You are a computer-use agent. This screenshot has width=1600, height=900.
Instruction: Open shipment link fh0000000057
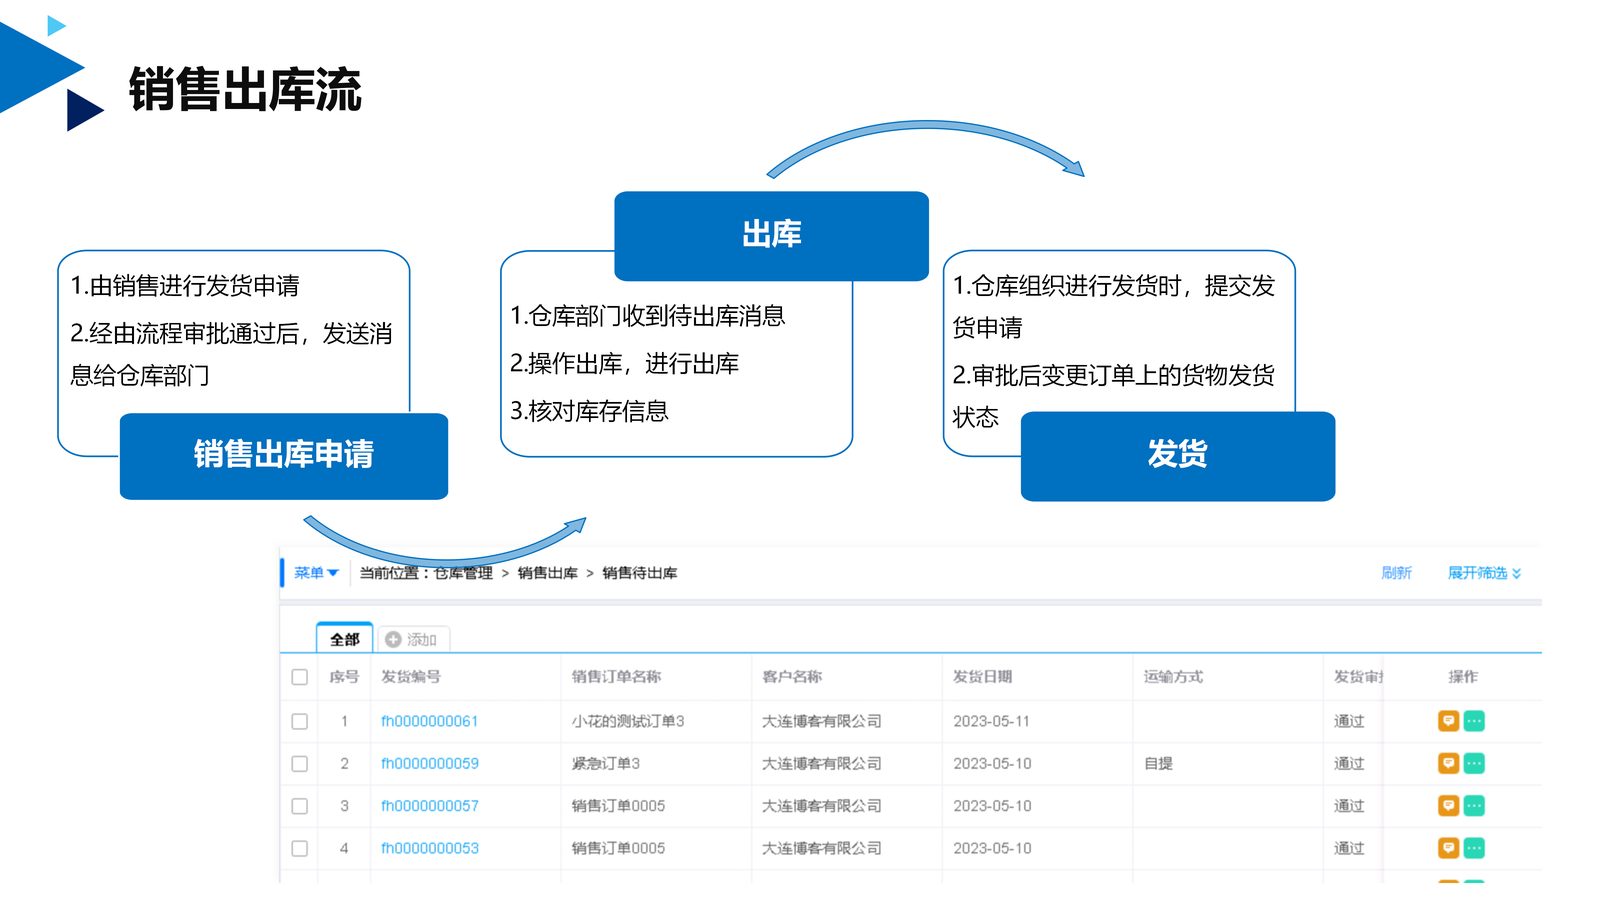click(430, 805)
